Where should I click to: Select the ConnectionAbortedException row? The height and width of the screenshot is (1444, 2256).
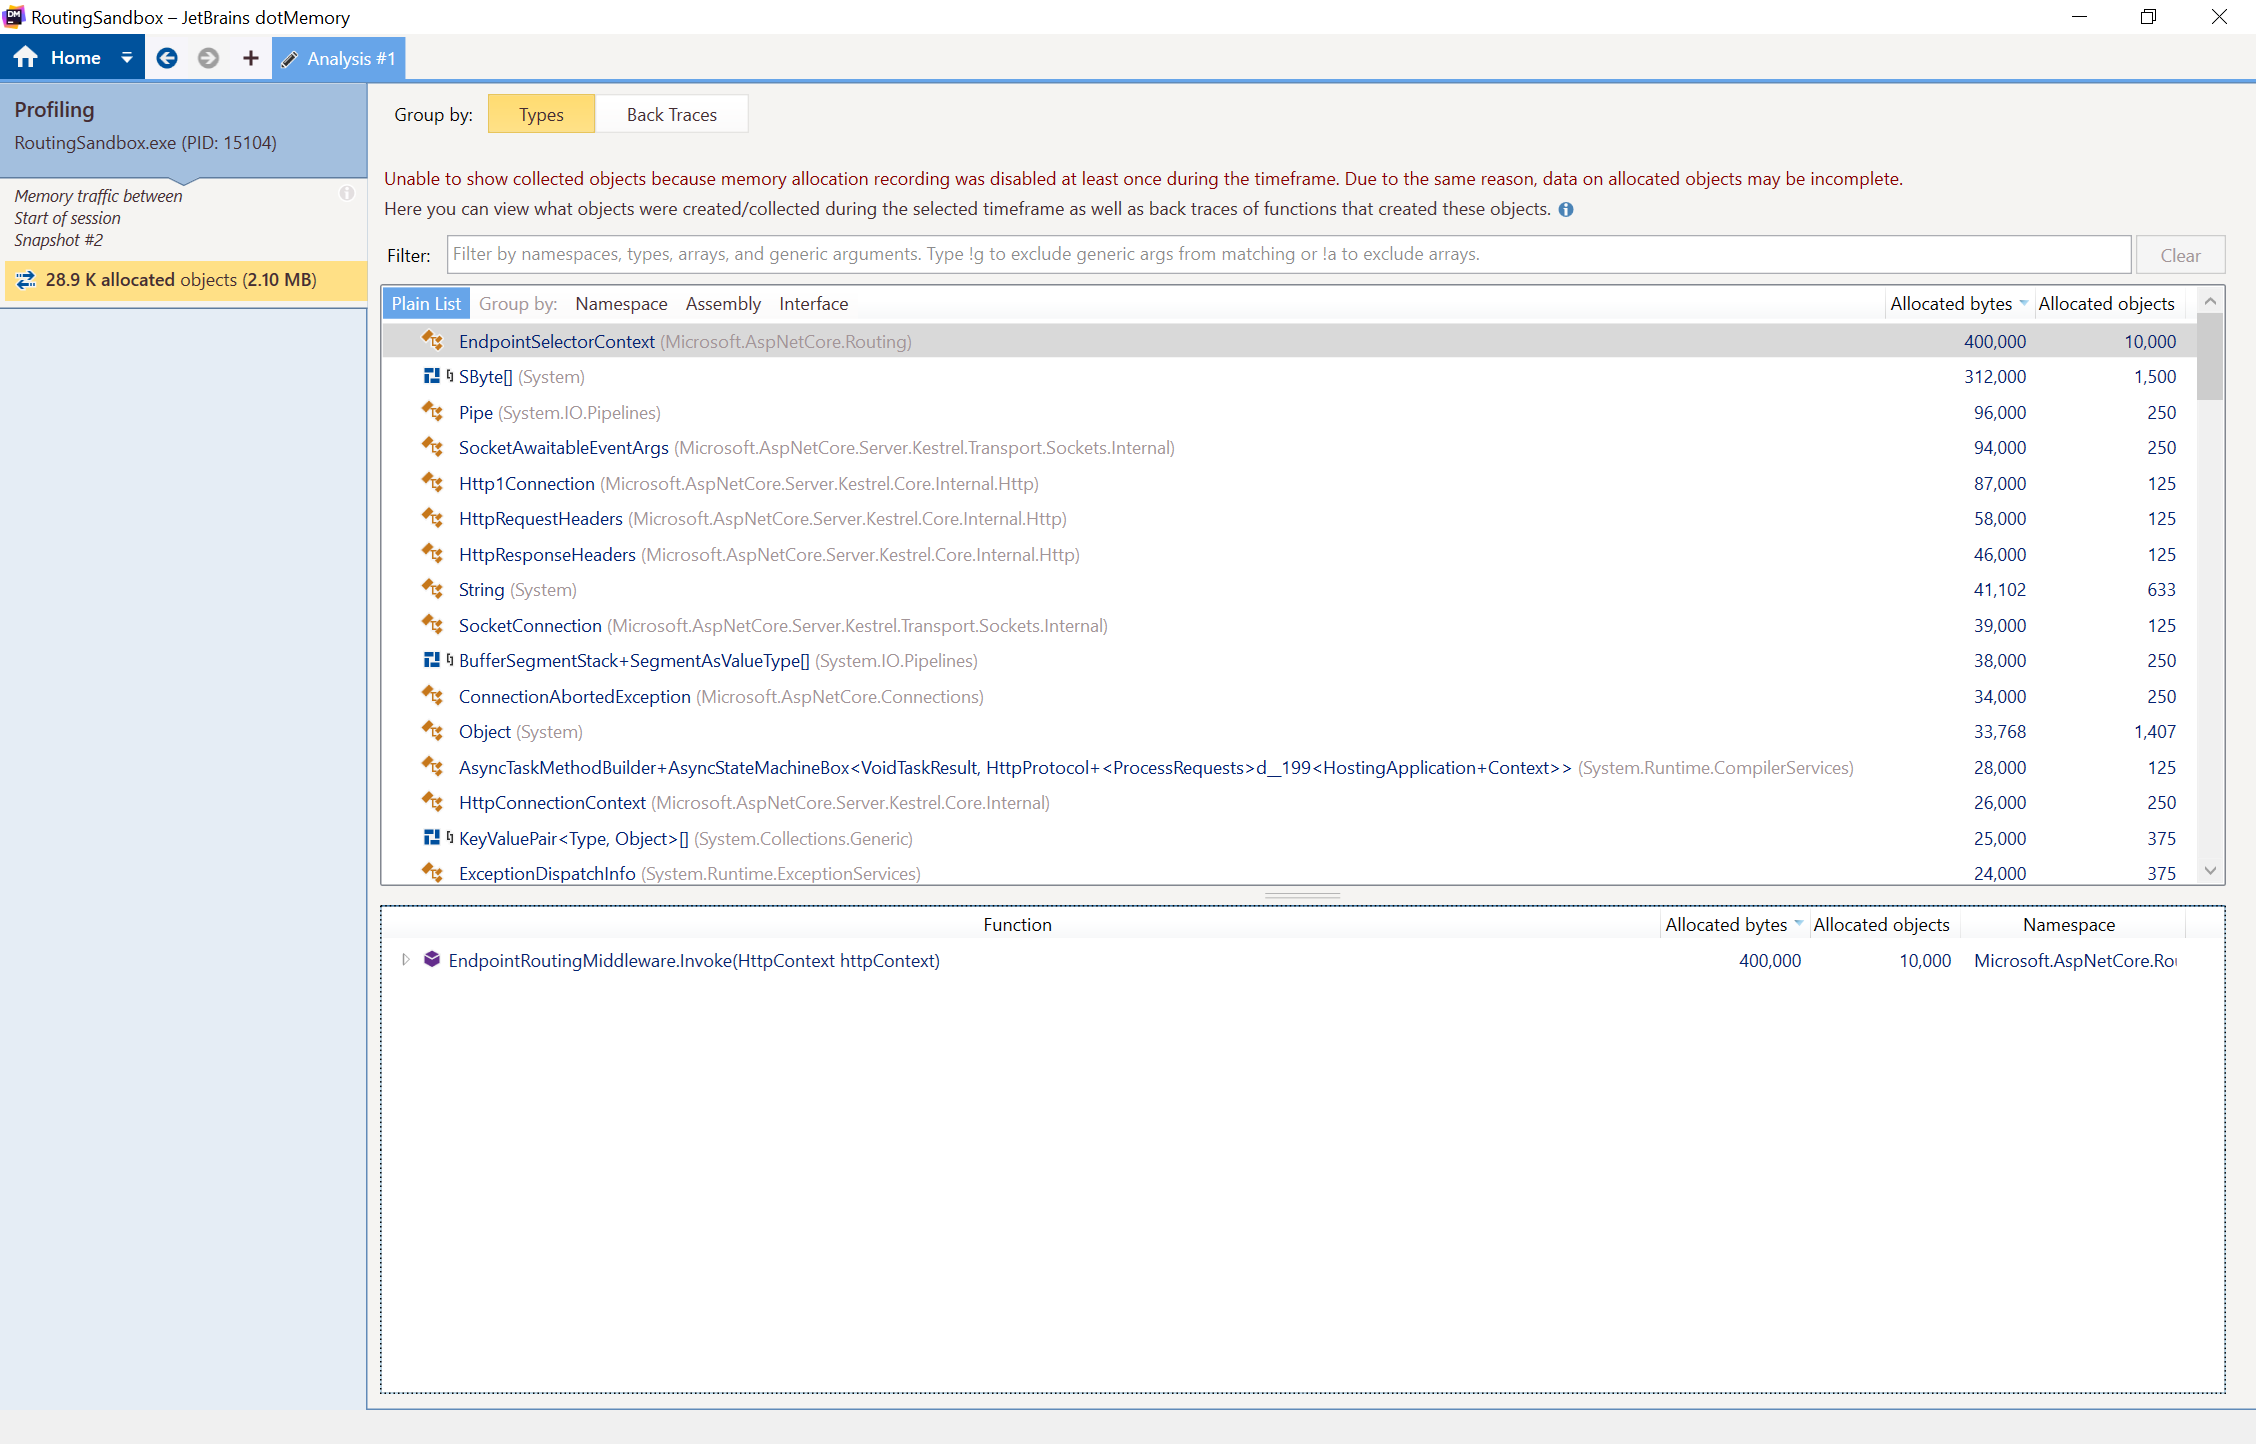click(1289, 696)
